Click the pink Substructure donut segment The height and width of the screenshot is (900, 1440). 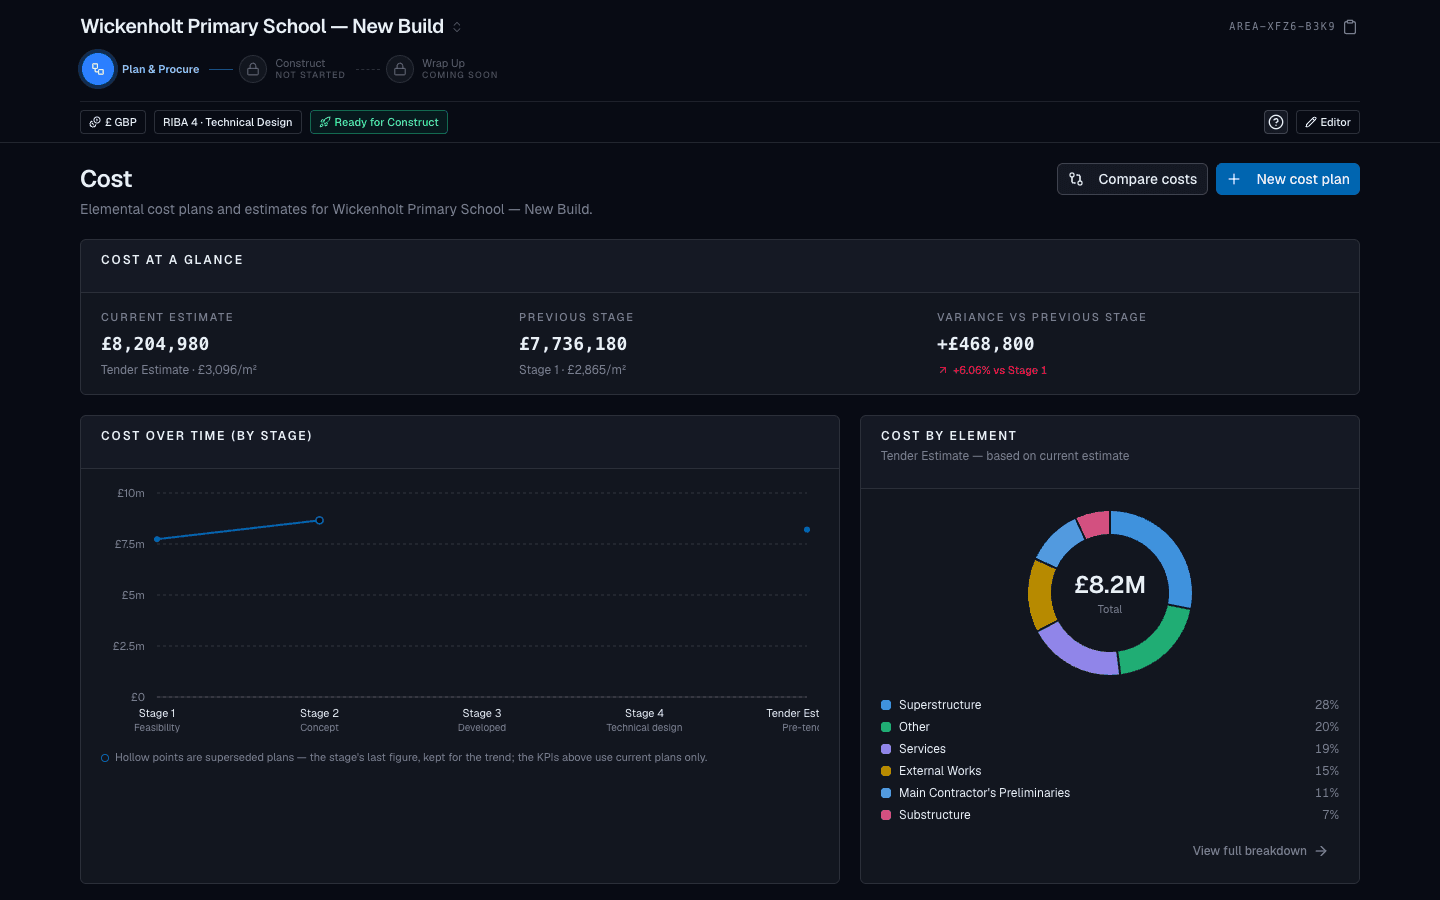pos(1094,524)
